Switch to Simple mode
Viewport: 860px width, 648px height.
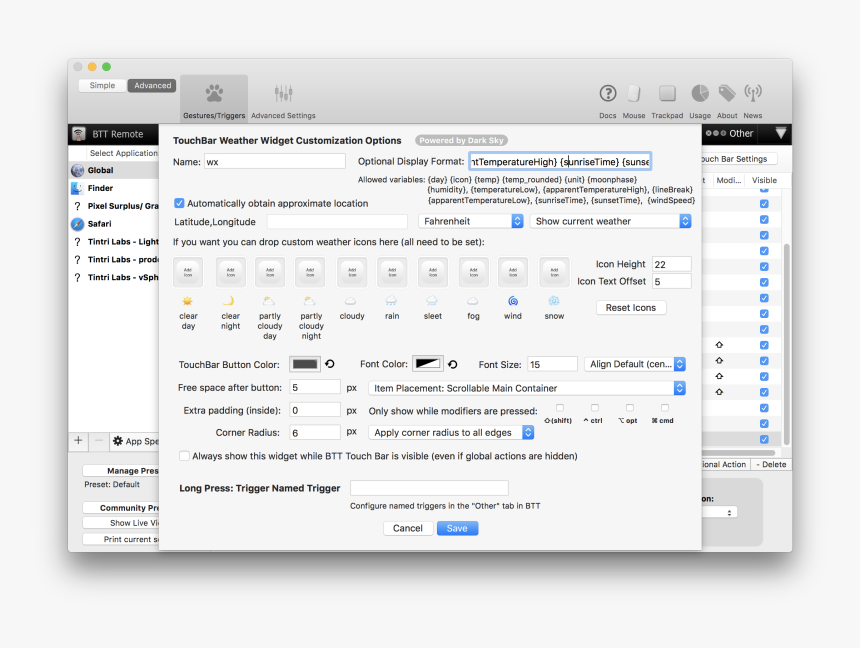103,86
